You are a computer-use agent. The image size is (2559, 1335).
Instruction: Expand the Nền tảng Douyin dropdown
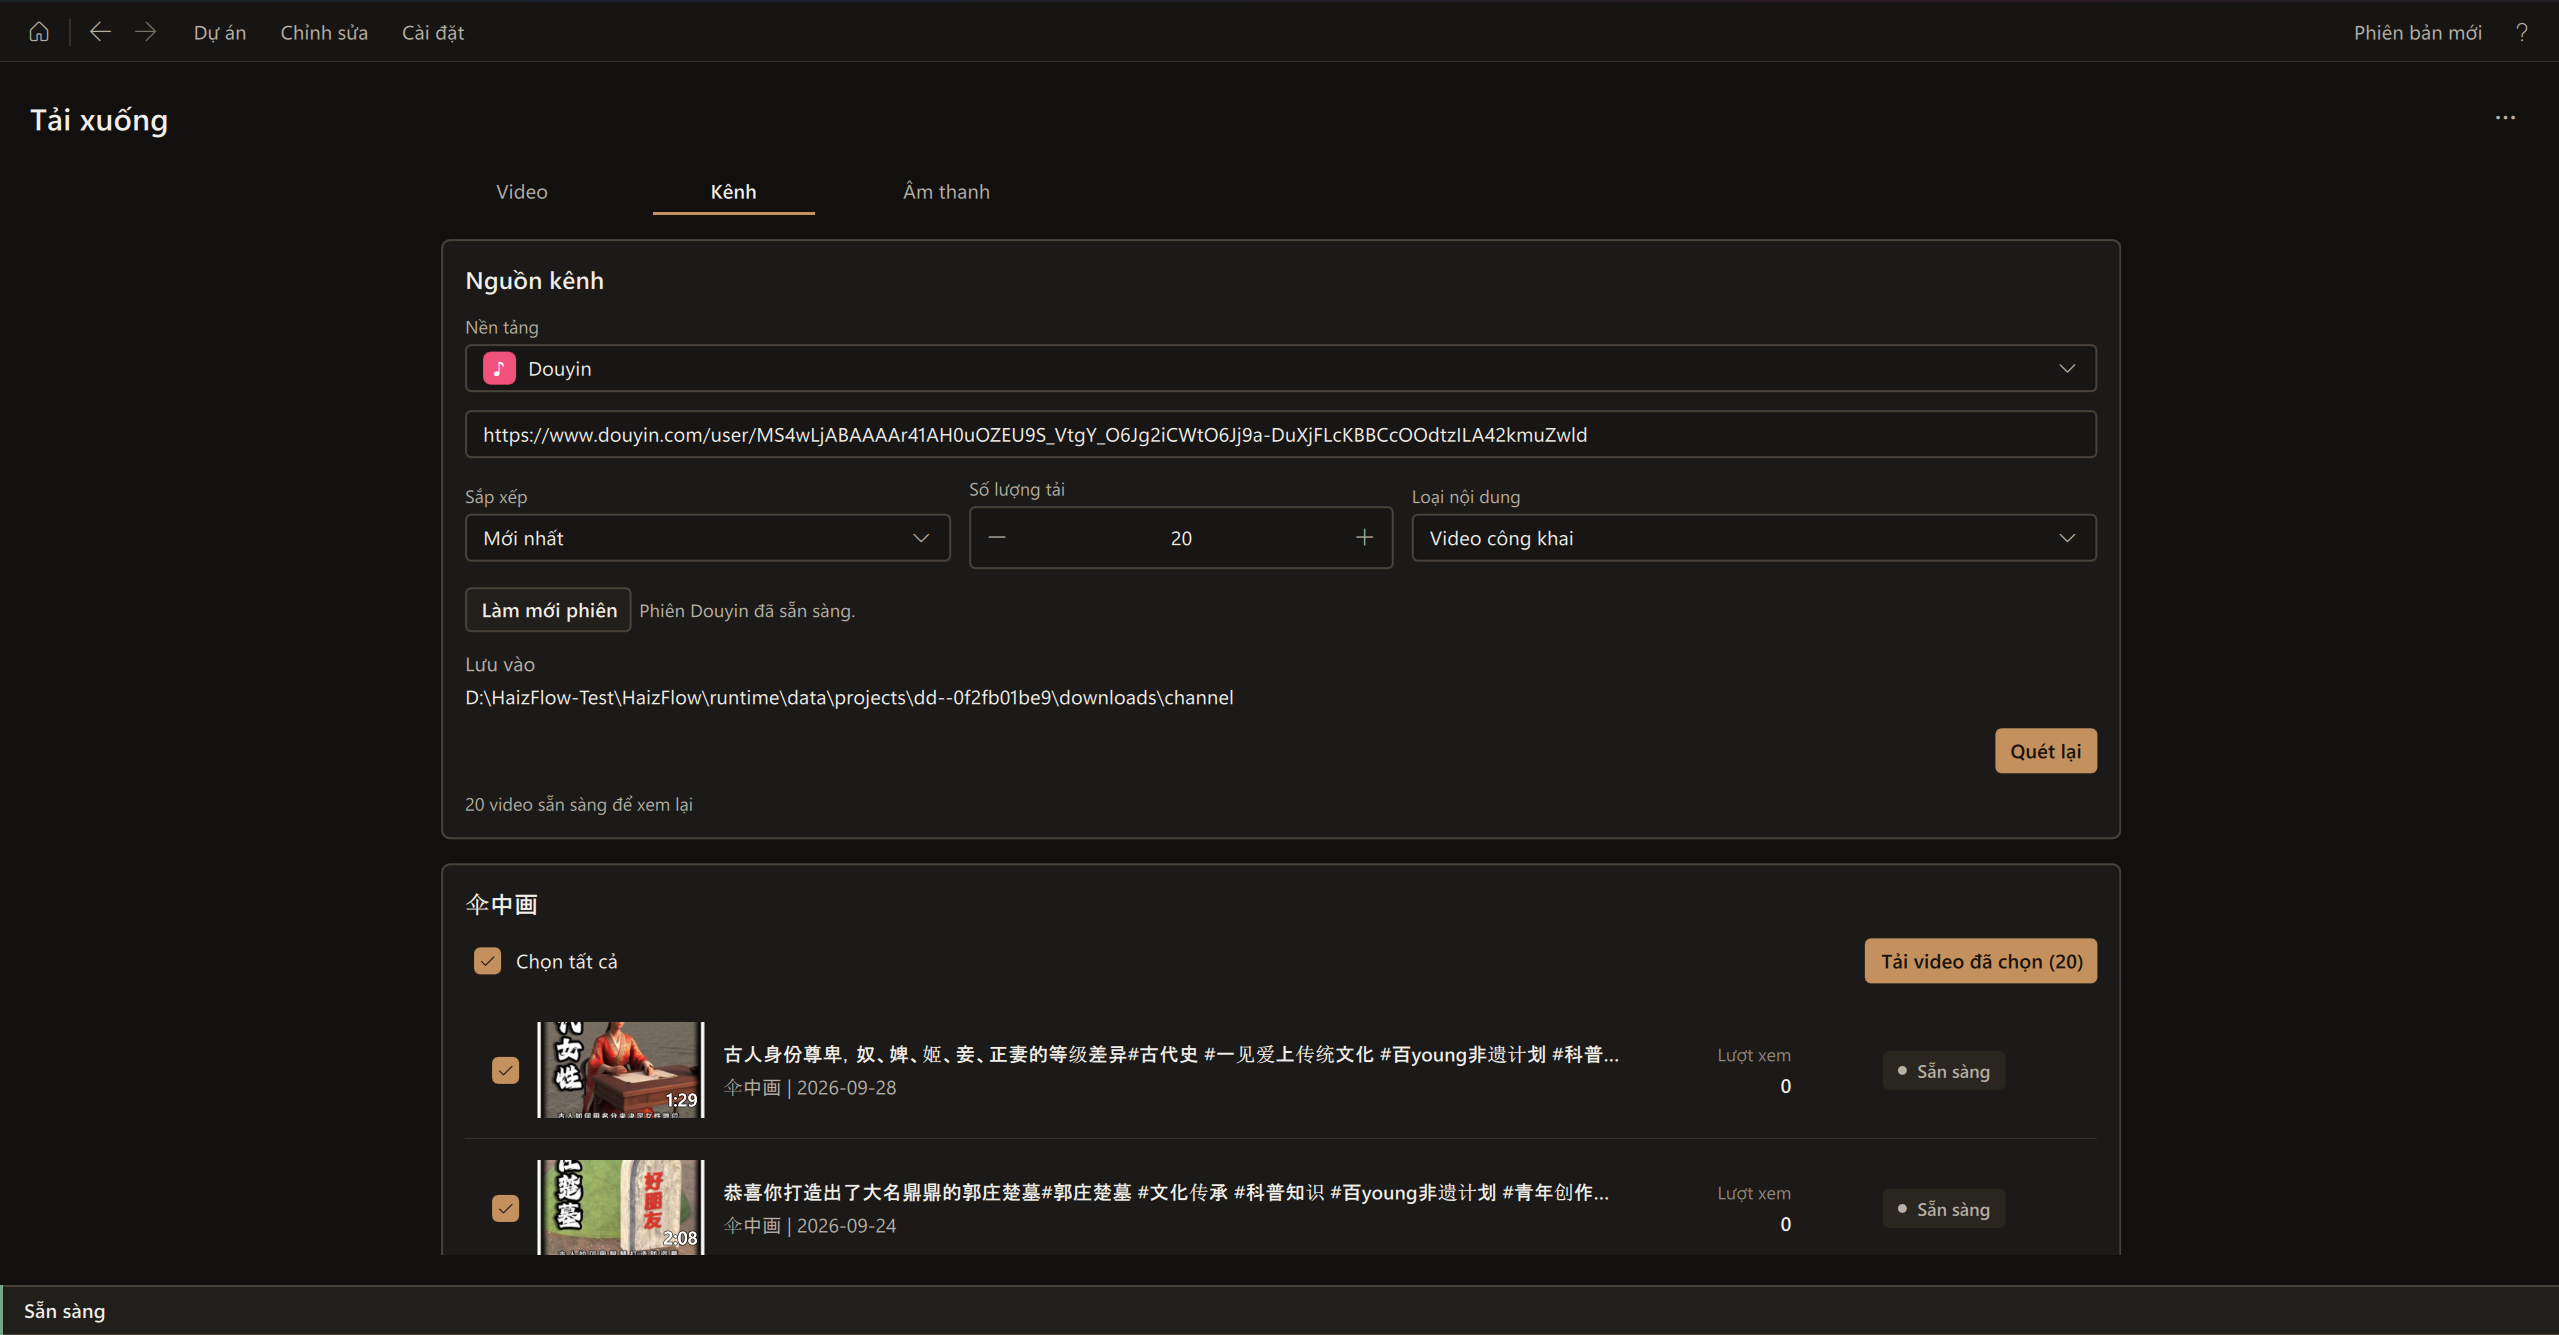tap(1281, 368)
